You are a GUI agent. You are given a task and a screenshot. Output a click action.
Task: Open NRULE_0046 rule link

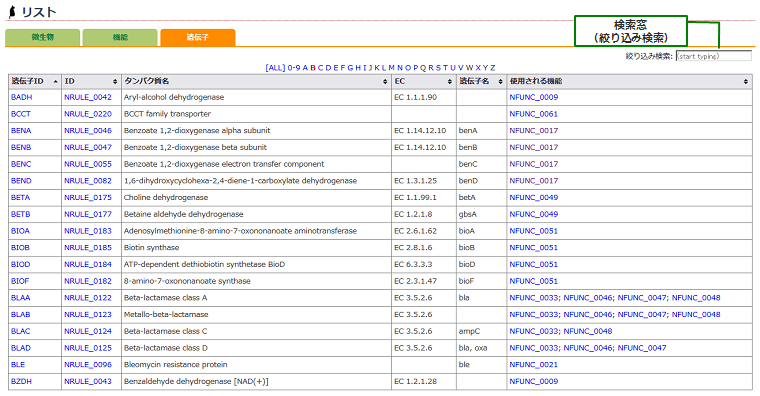pos(88,130)
